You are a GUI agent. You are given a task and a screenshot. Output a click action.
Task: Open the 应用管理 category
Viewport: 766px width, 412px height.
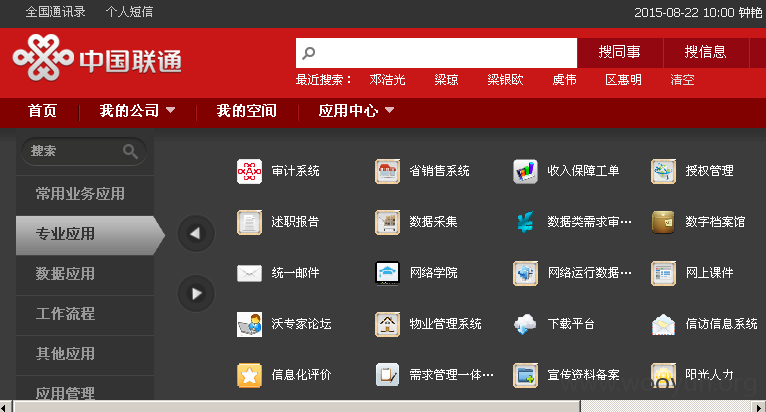tap(85, 389)
